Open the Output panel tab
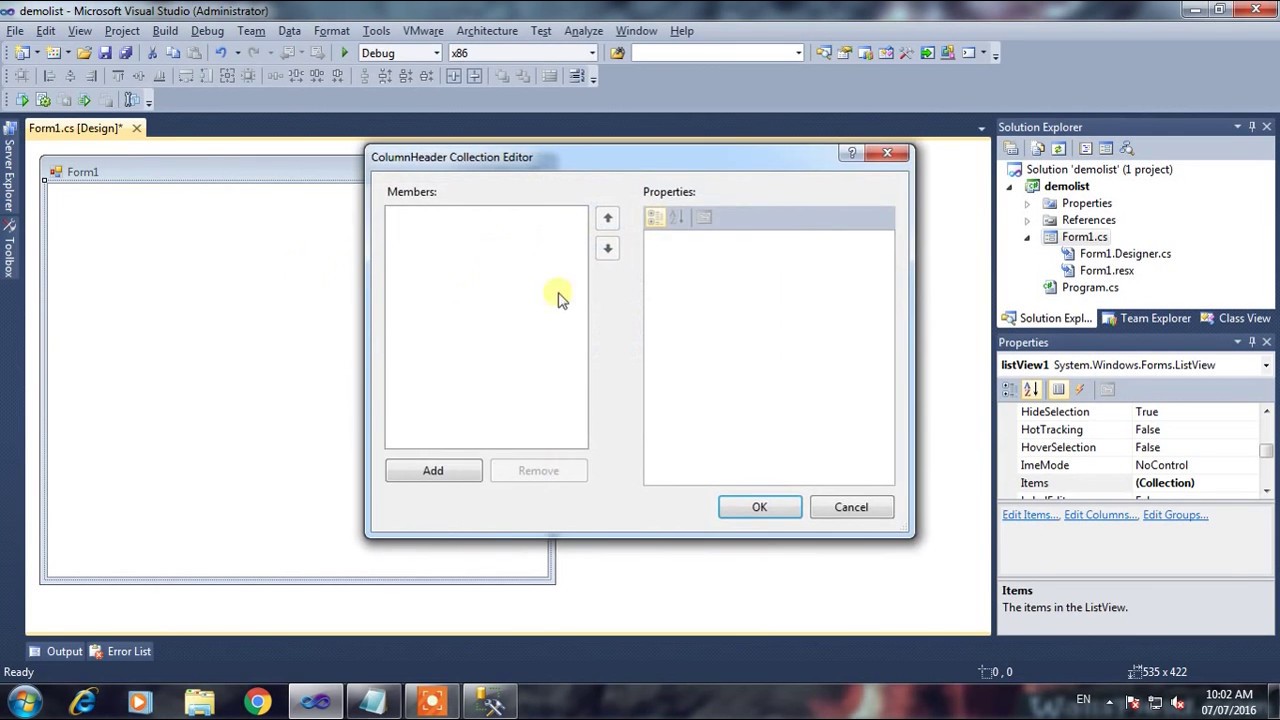Viewport: 1280px width, 720px height. pyautogui.click(x=56, y=652)
